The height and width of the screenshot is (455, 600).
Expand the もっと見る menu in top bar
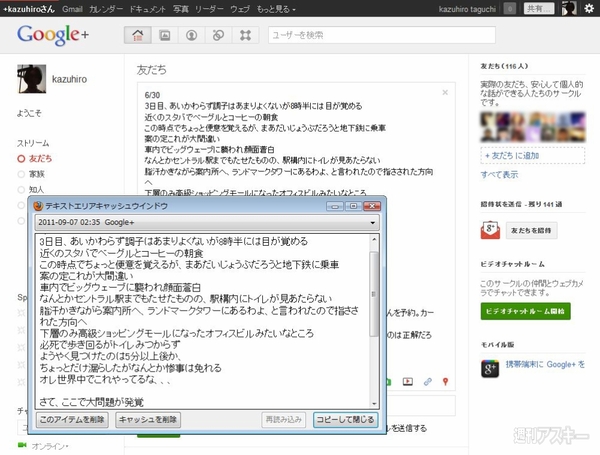click(276, 9)
